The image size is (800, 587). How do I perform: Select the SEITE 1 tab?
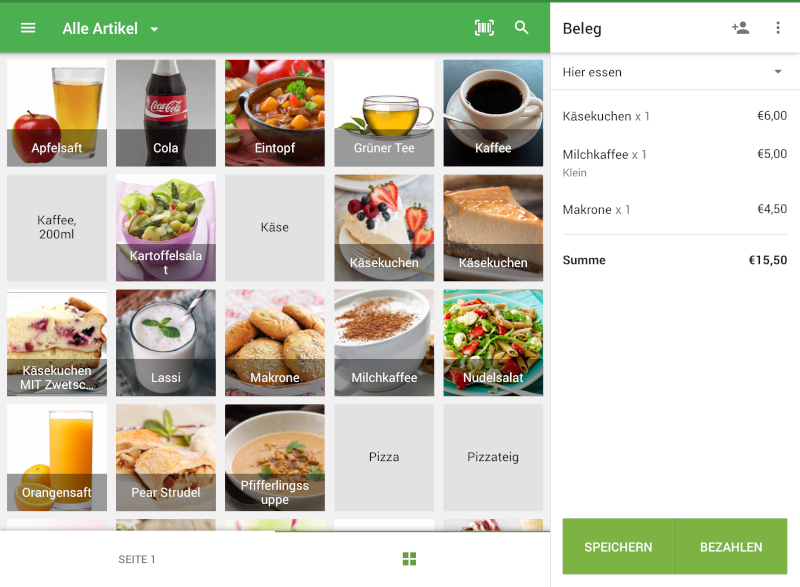pyautogui.click(x=137, y=559)
